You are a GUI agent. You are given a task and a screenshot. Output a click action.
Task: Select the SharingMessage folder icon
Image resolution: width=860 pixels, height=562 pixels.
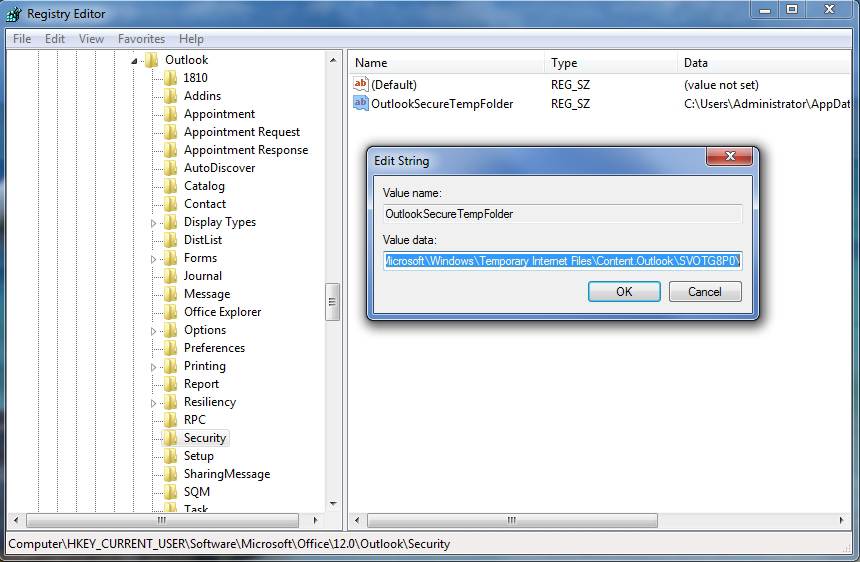171,474
